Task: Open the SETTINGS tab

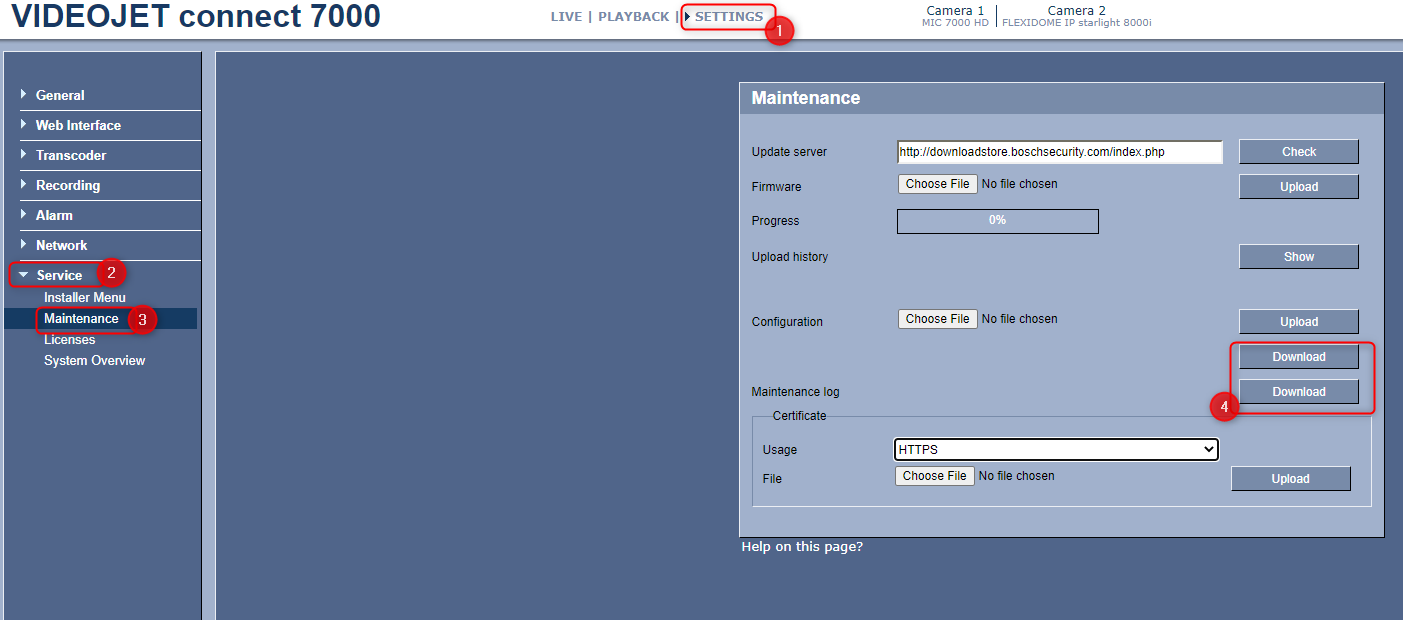Action: point(728,17)
